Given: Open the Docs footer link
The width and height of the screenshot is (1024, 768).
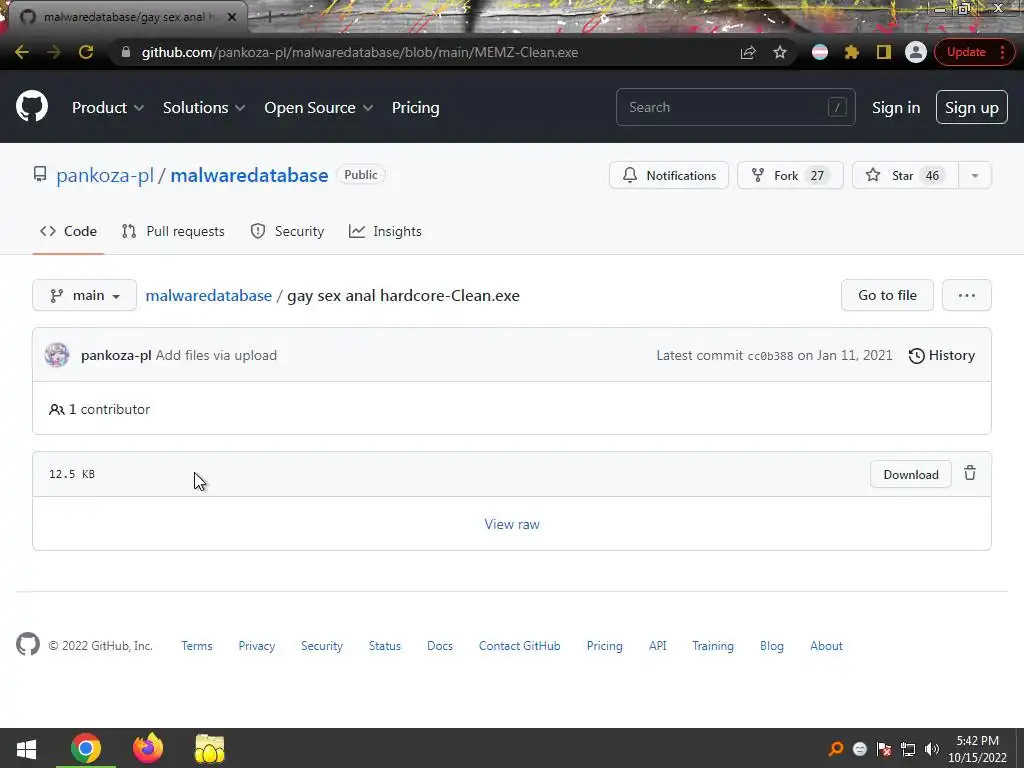Looking at the screenshot, I should tap(440, 645).
